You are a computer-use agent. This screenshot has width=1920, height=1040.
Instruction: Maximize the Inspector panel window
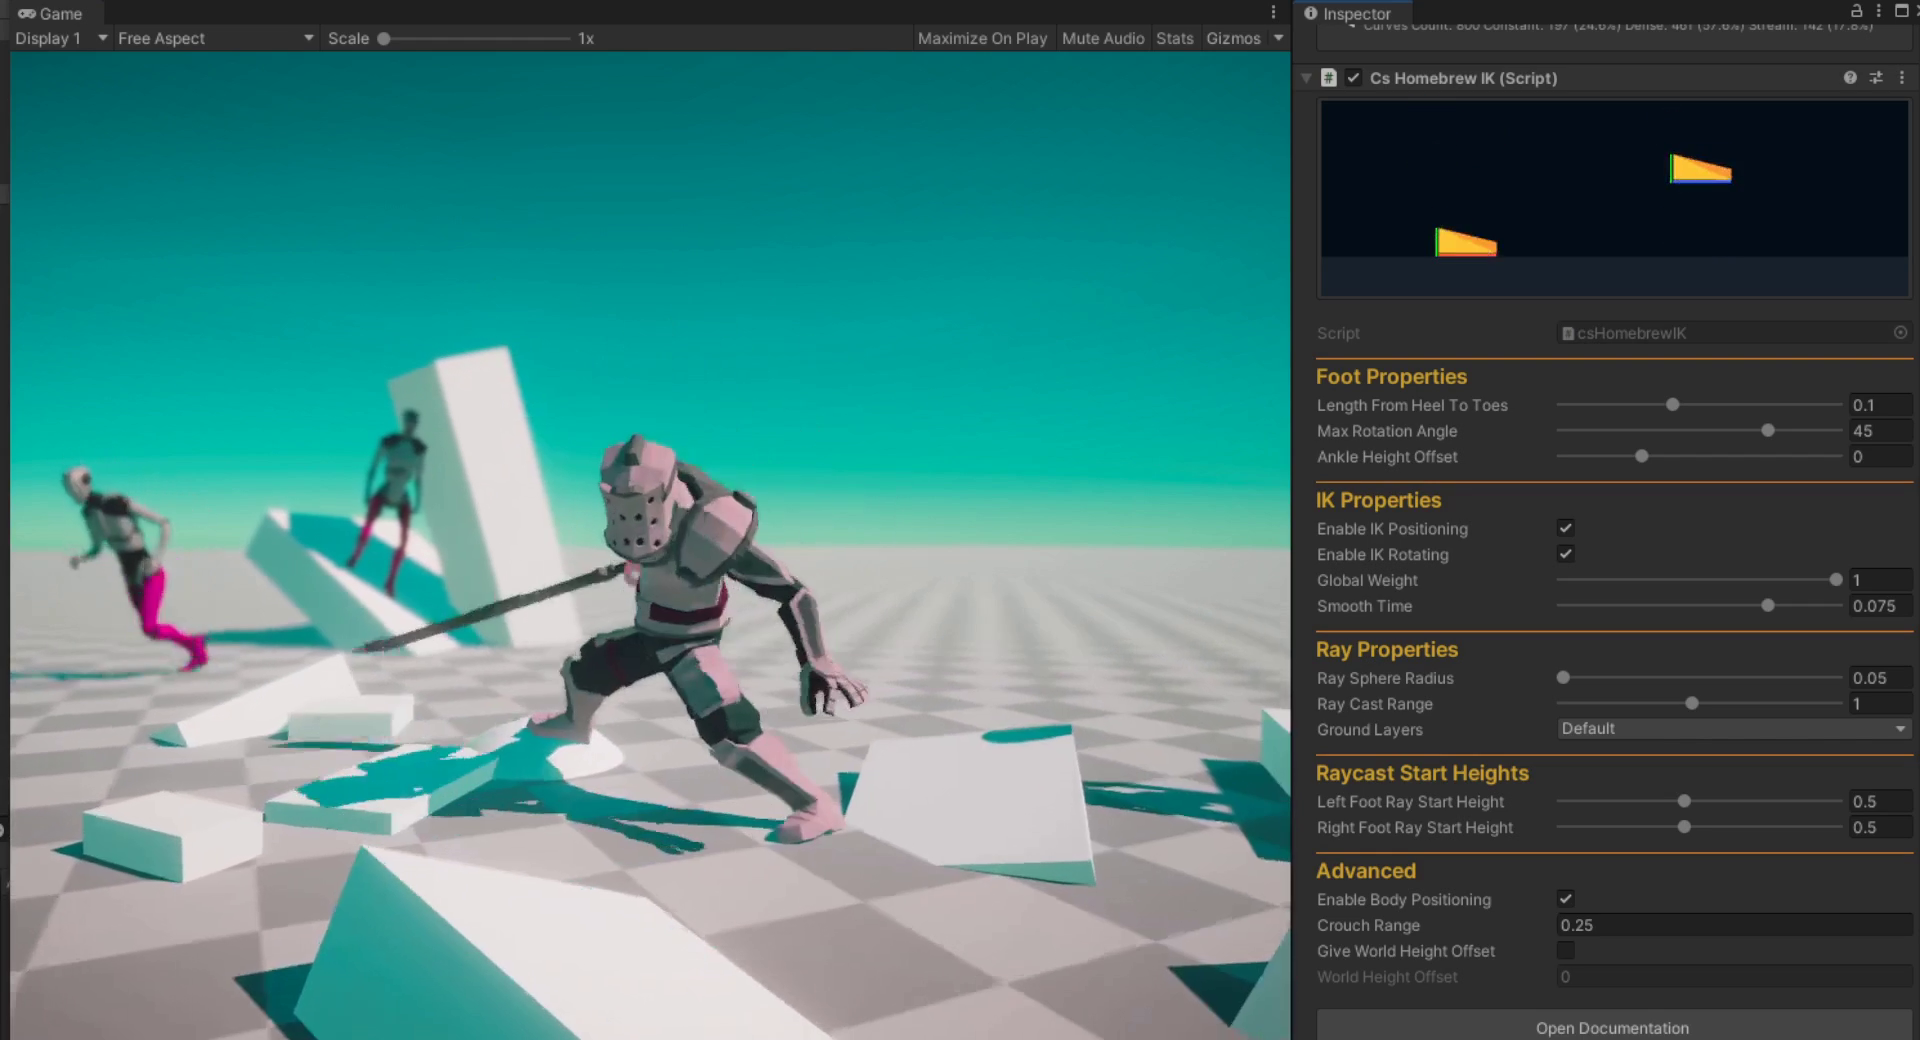pyautogui.click(x=1902, y=11)
